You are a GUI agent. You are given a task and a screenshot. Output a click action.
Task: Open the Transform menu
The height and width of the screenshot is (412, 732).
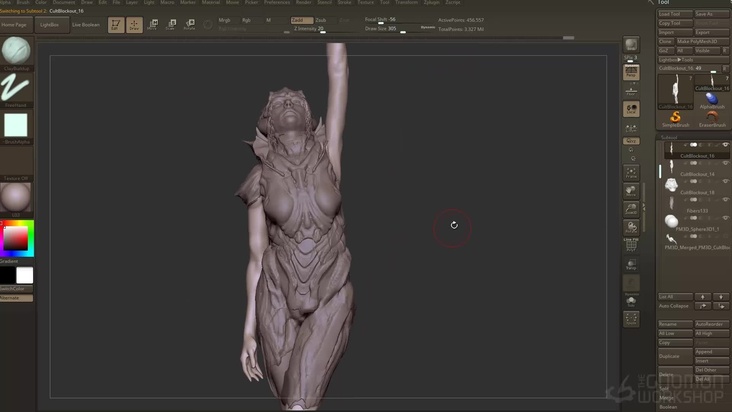[x=406, y=2]
